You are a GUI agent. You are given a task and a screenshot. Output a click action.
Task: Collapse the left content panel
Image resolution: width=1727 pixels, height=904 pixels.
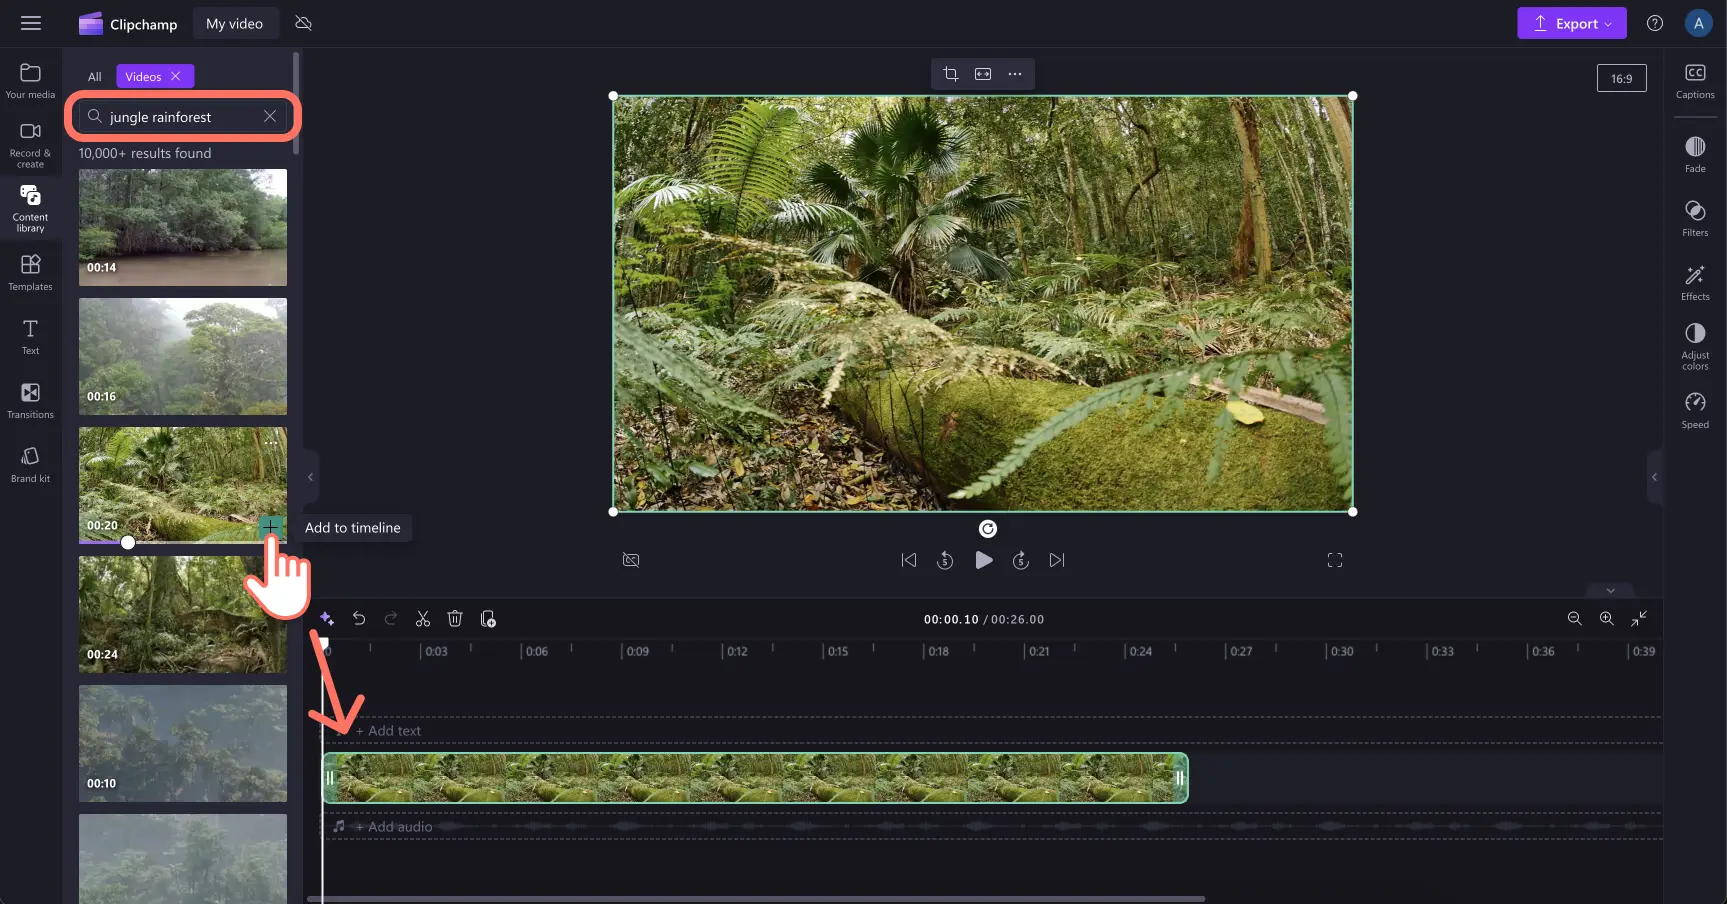(310, 477)
